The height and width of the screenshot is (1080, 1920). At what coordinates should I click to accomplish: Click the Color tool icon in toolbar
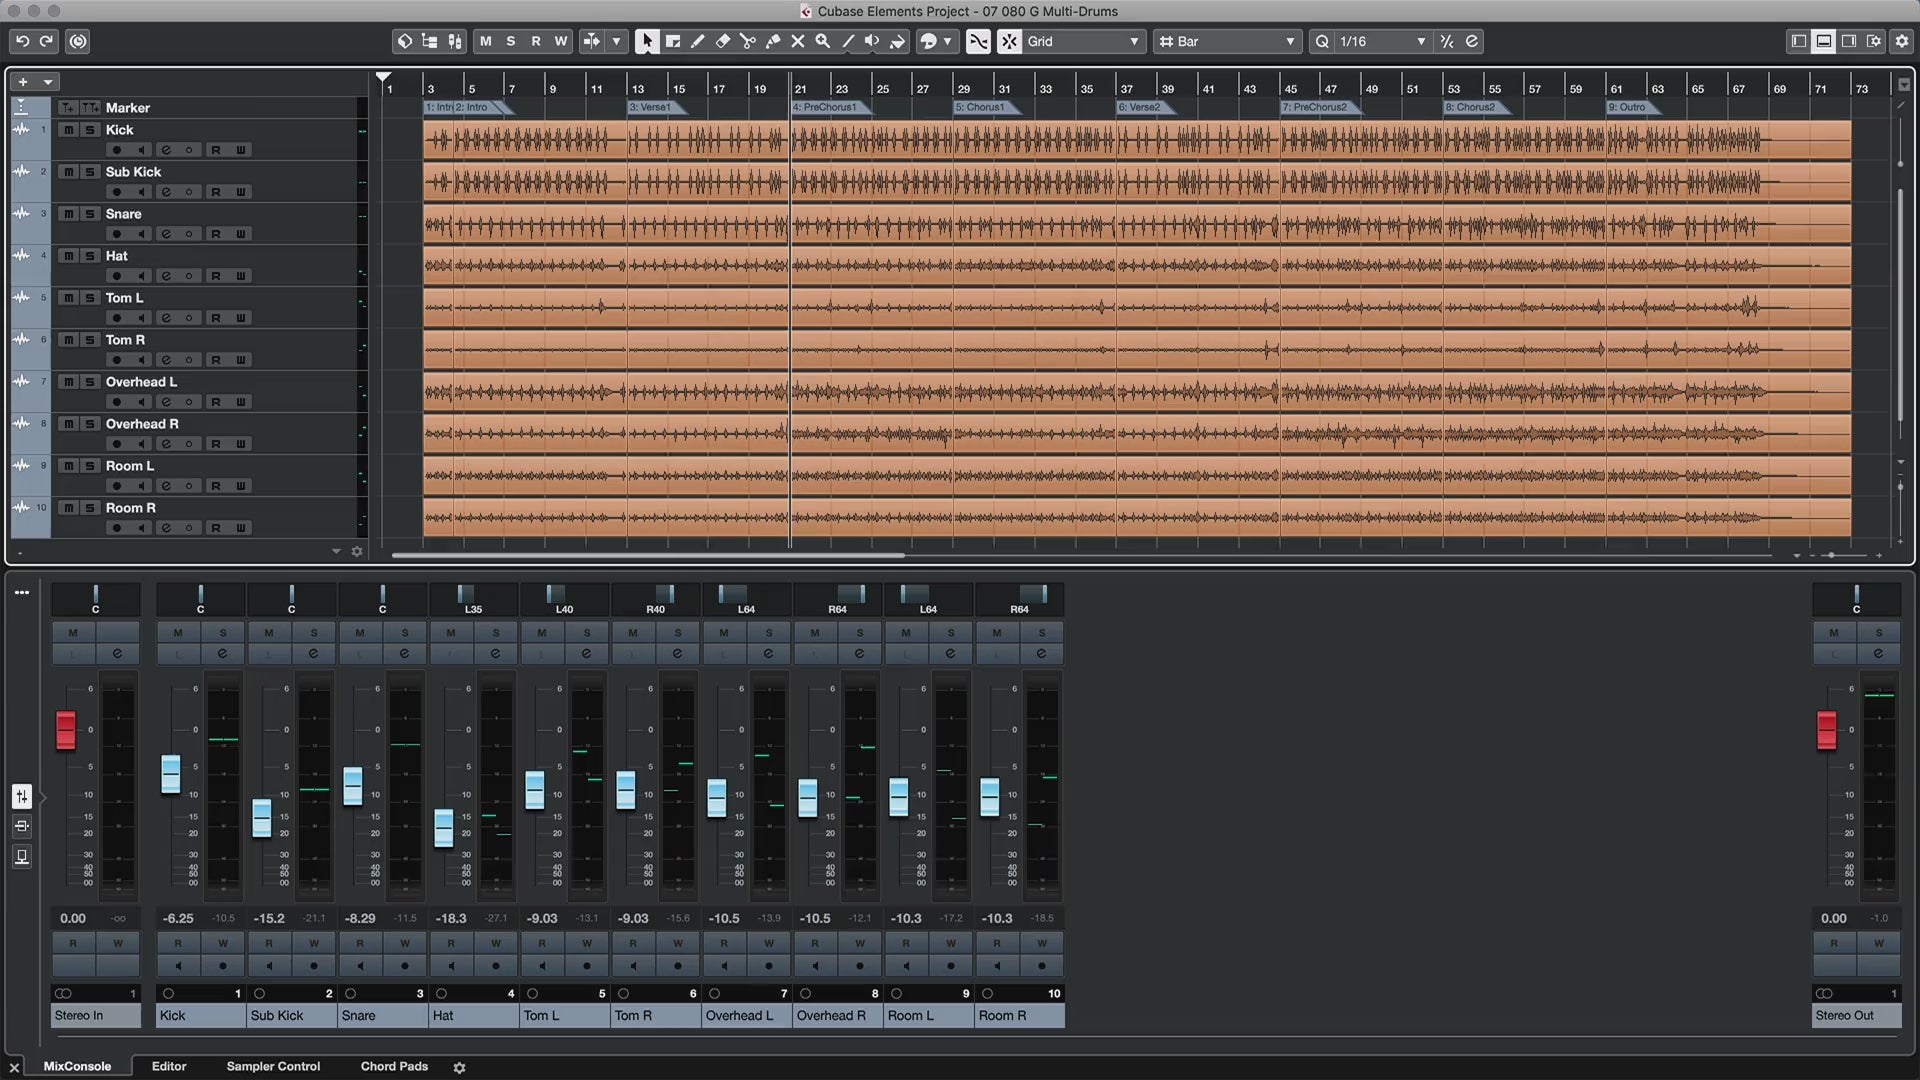pyautogui.click(x=898, y=41)
